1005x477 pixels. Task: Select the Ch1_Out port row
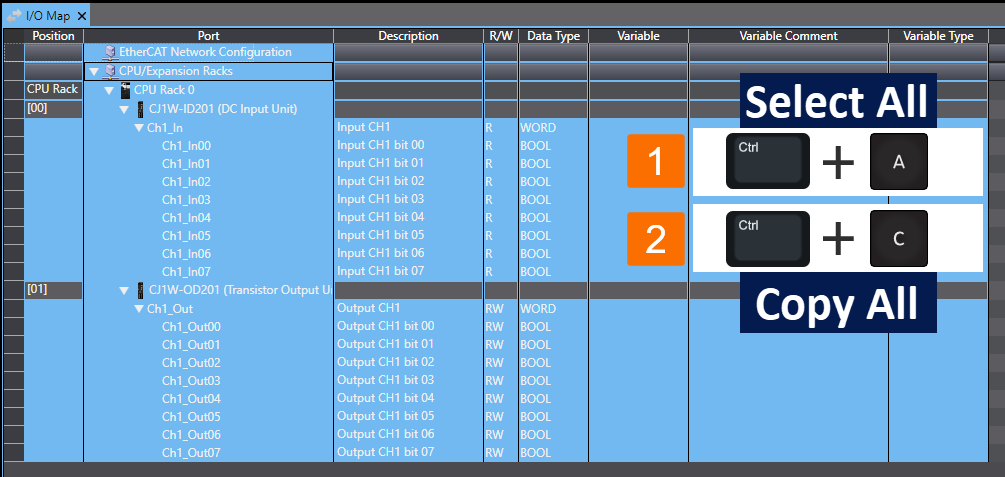170,309
